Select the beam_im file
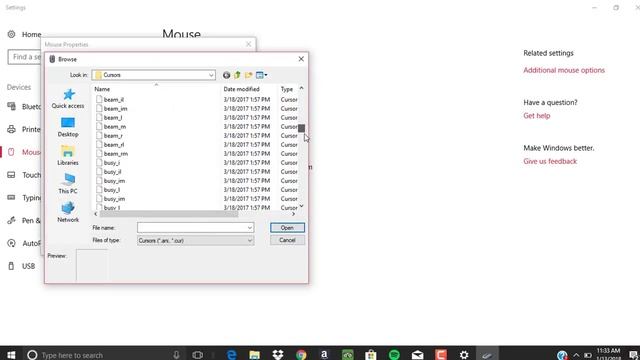 pyautogui.click(x=116, y=109)
